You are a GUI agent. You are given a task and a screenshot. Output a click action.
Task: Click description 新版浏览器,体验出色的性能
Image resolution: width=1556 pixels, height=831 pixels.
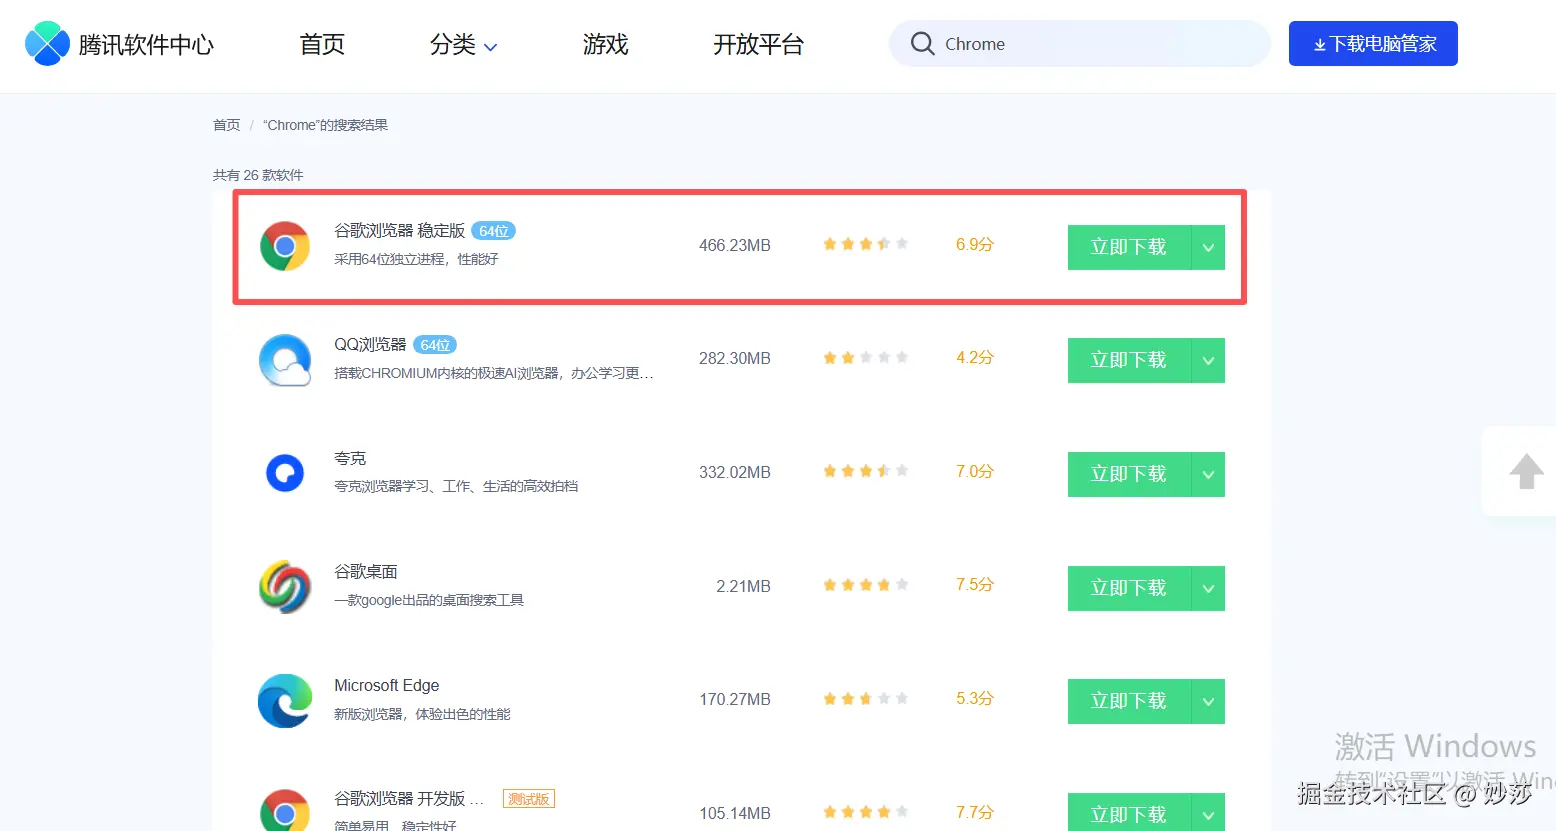[x=422, y=714]
